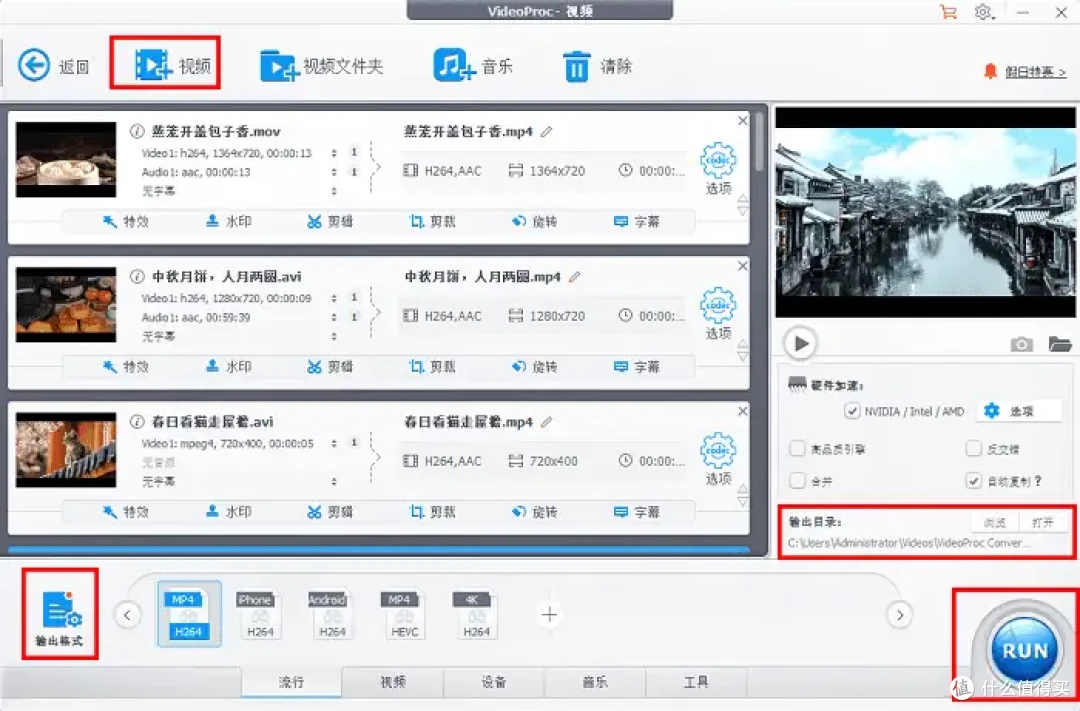Open 字幕 subtitles for 春日看猫走屋檐.avi
Viewport: 1080px width, 711px height.
[x=636, y=512]
